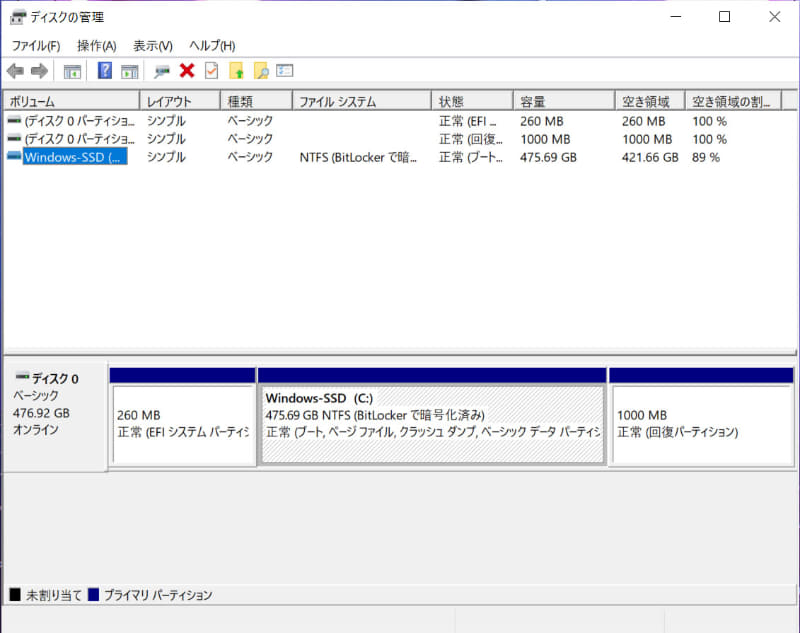
Task: Click the checklist clipboard toolbar icon
Action: [x=210, y=70]
